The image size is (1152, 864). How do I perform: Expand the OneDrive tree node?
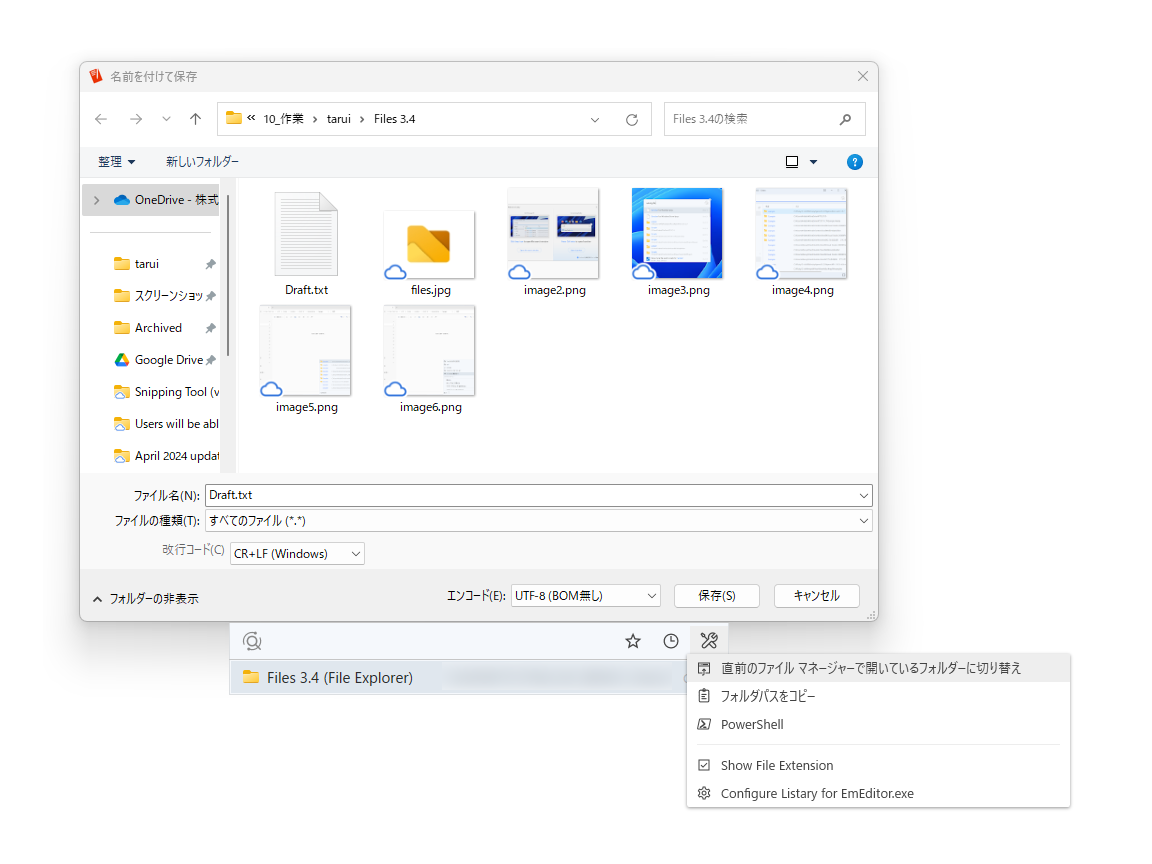click(x=97, y=200)
